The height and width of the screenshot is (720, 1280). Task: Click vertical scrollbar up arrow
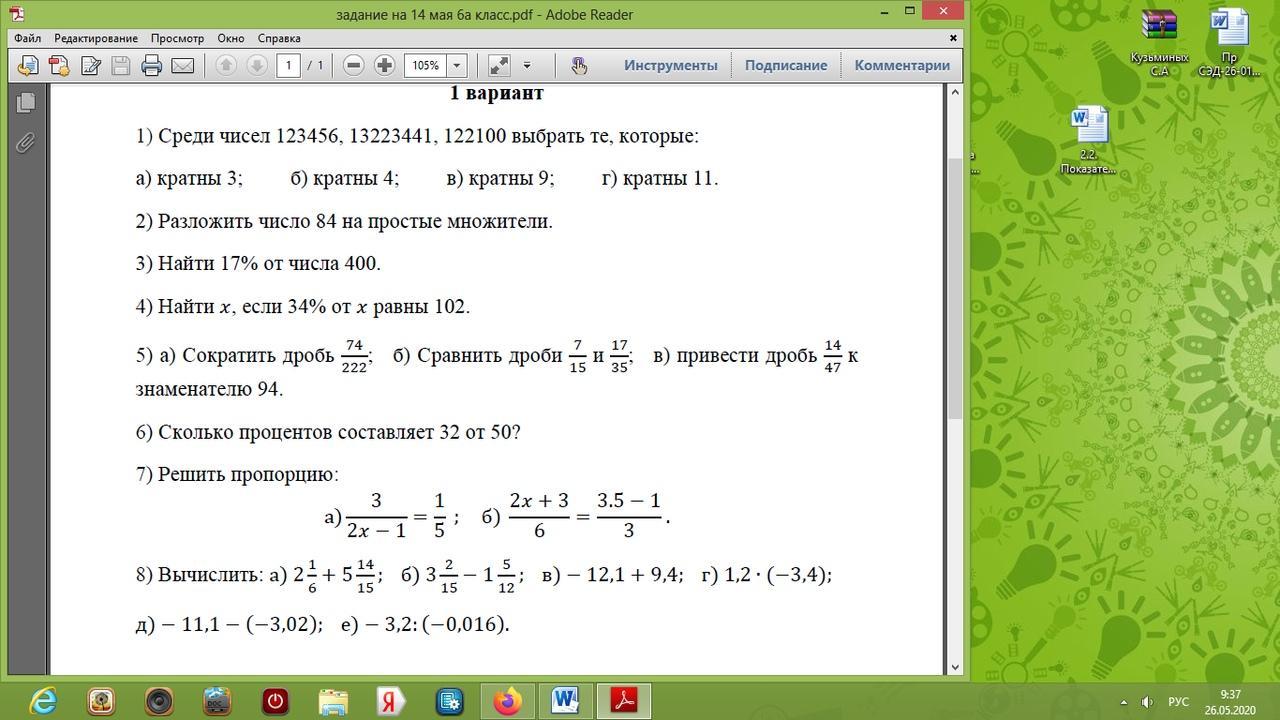(x=955, y=92)
